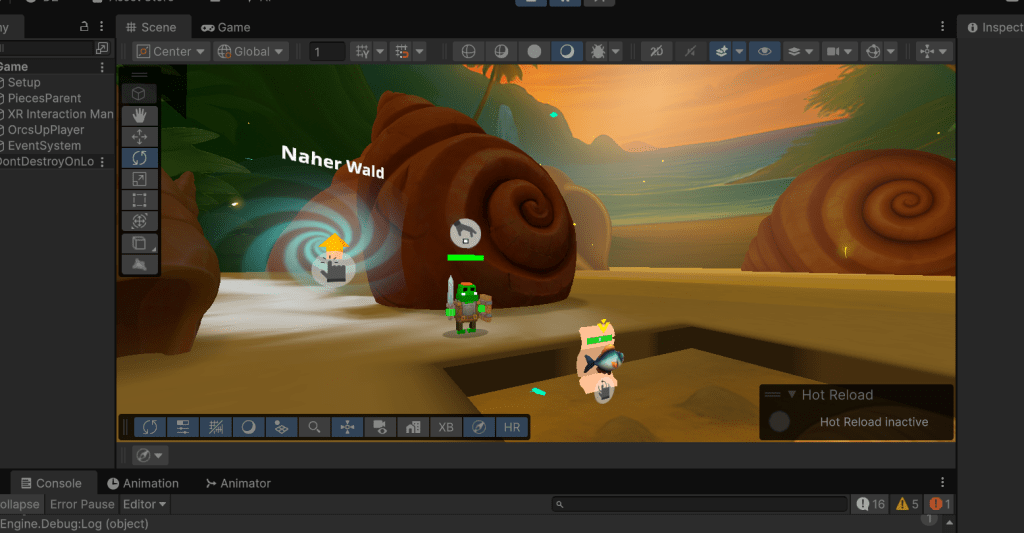Open the Global handle rotation dropdown

[251, 51]
